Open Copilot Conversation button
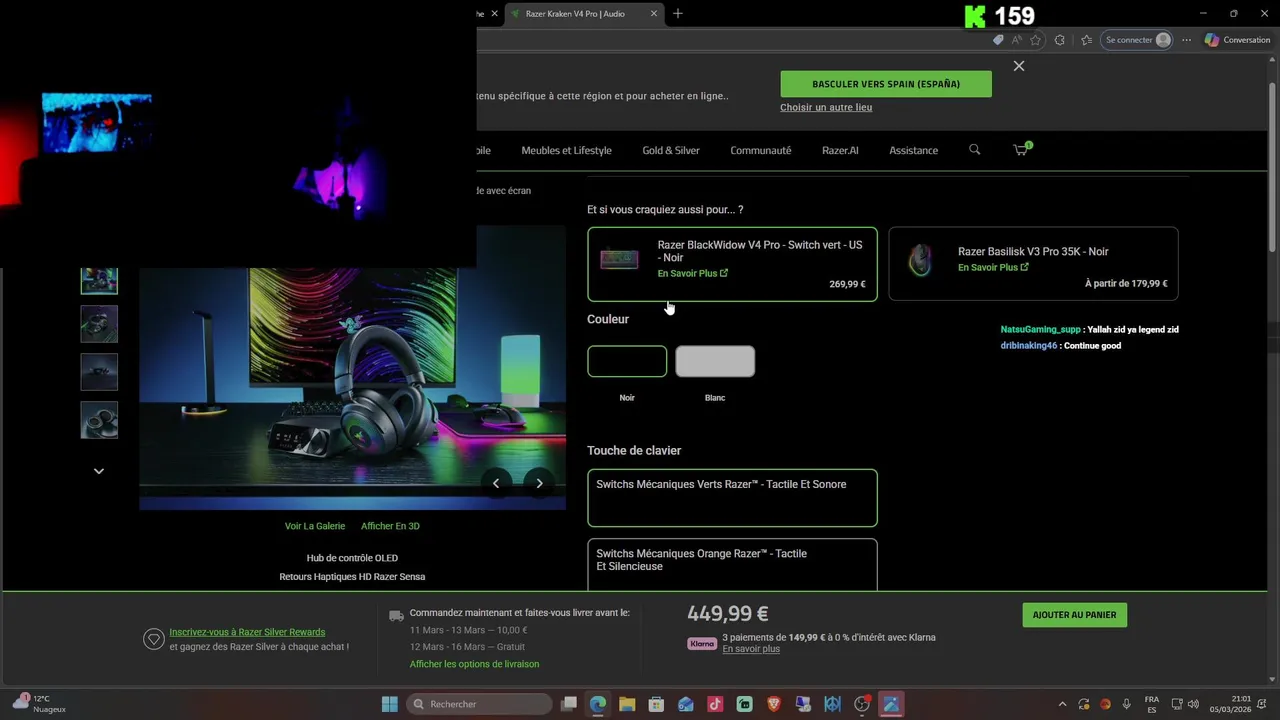The height and width of the screenshot is (720, 1280). [x=1238, y=40]
